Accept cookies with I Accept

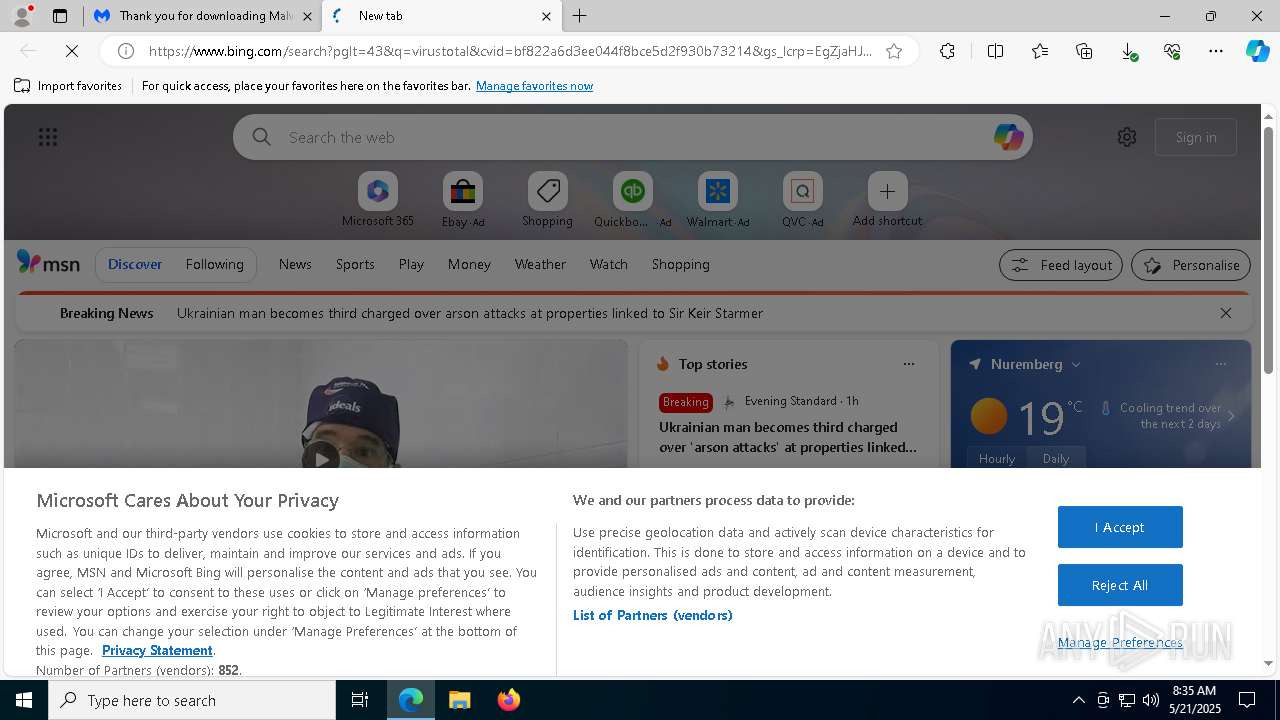click(x=1120, y=527)
